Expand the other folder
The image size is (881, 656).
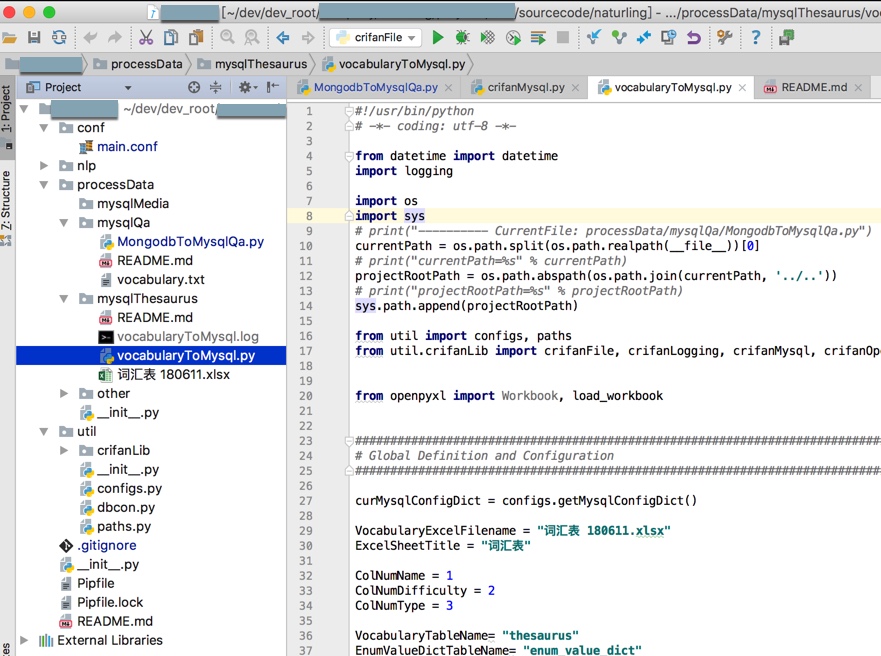(x=64, y=394)
